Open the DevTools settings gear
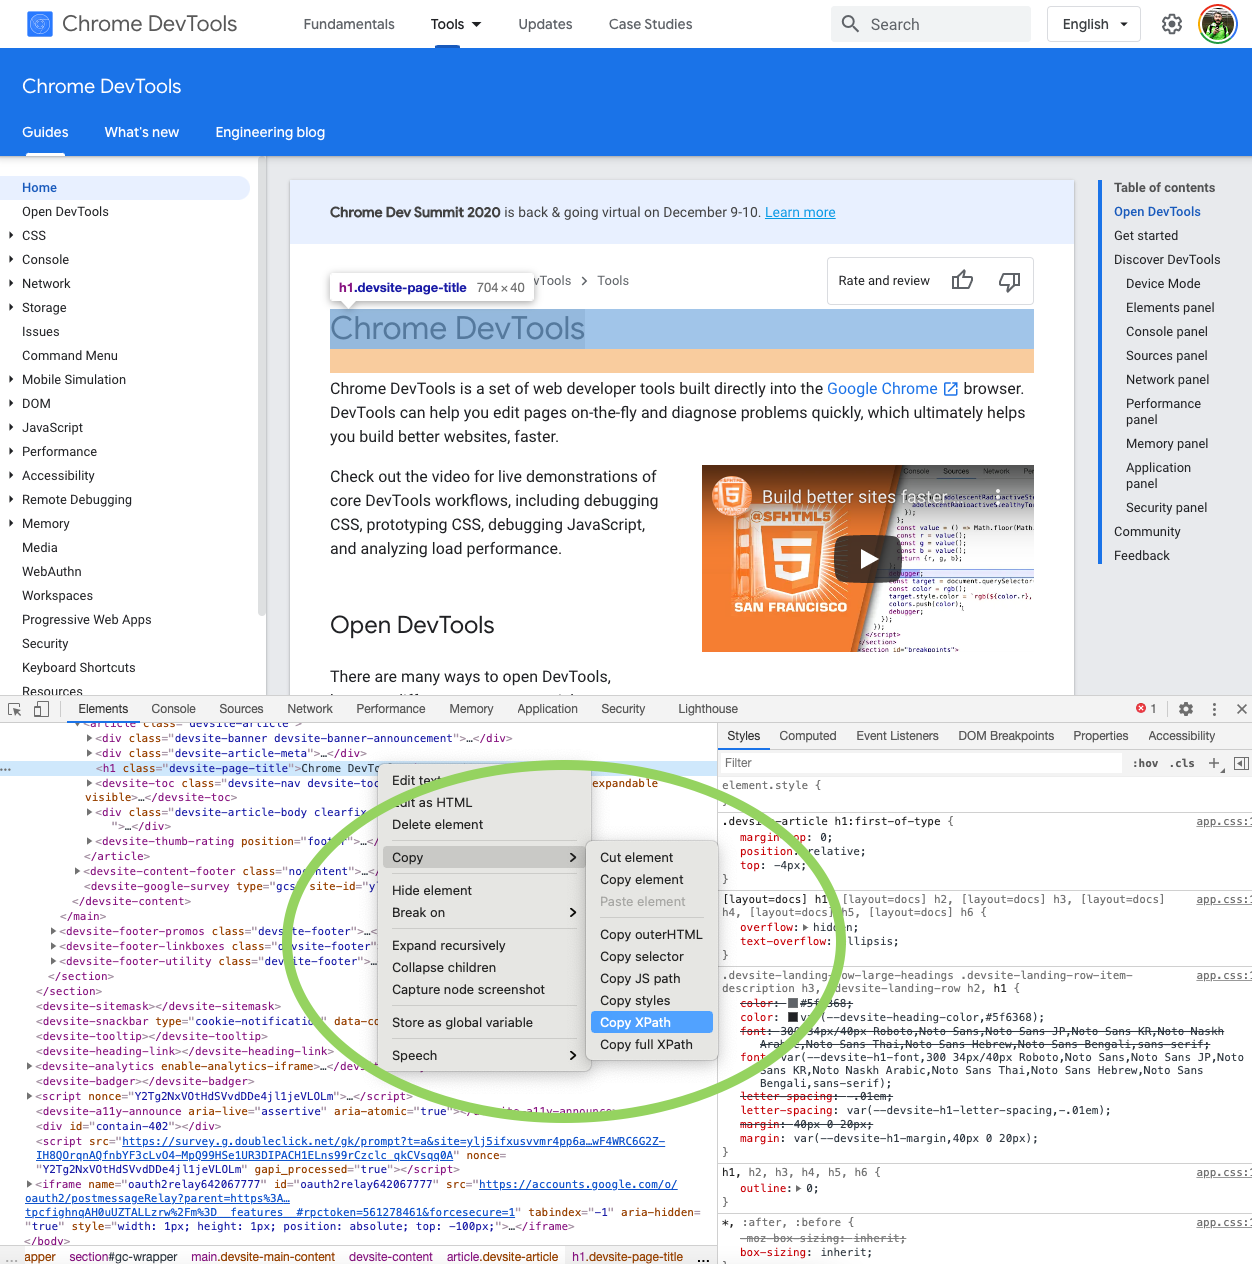This screenshot has width=1252, height=1264. (1186, 709)
